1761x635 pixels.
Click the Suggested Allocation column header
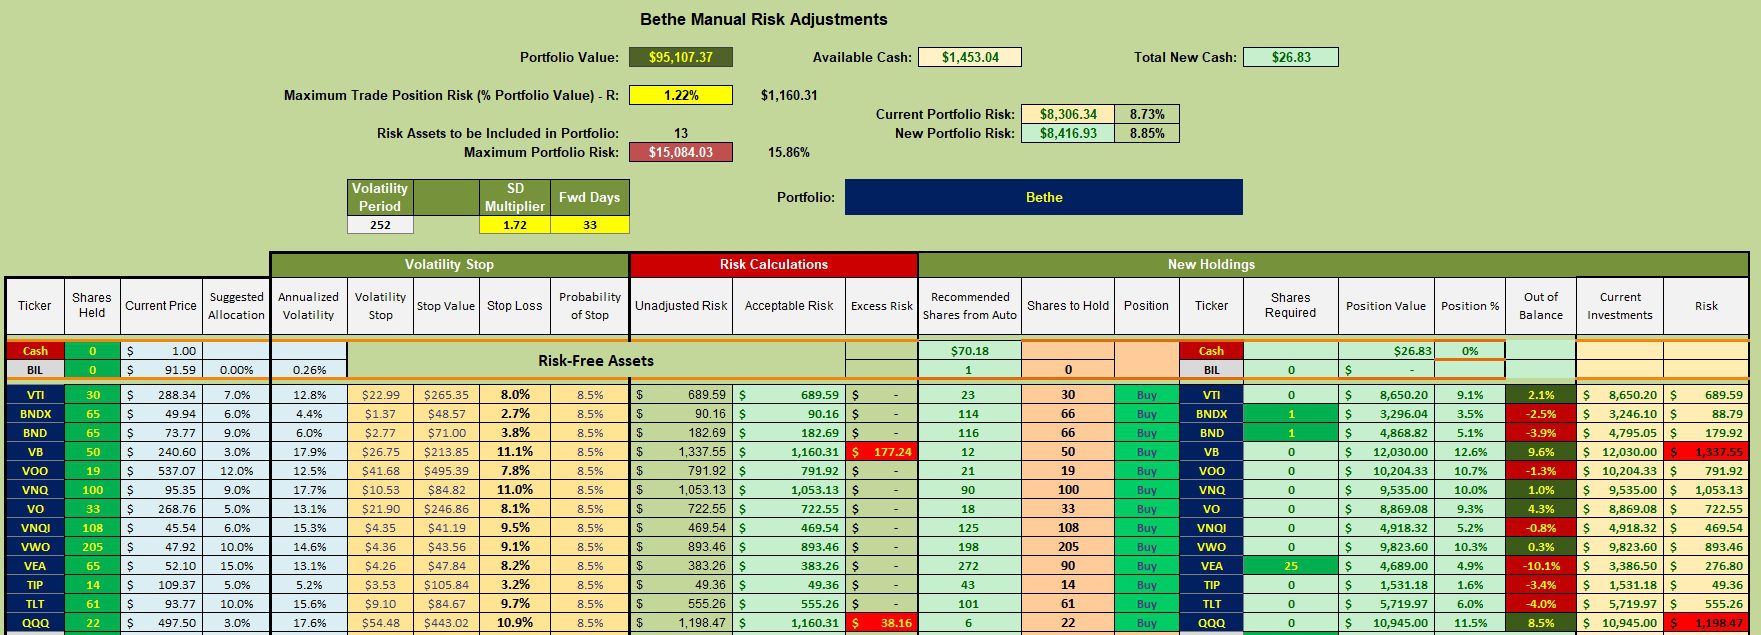(x=236, y=306)
